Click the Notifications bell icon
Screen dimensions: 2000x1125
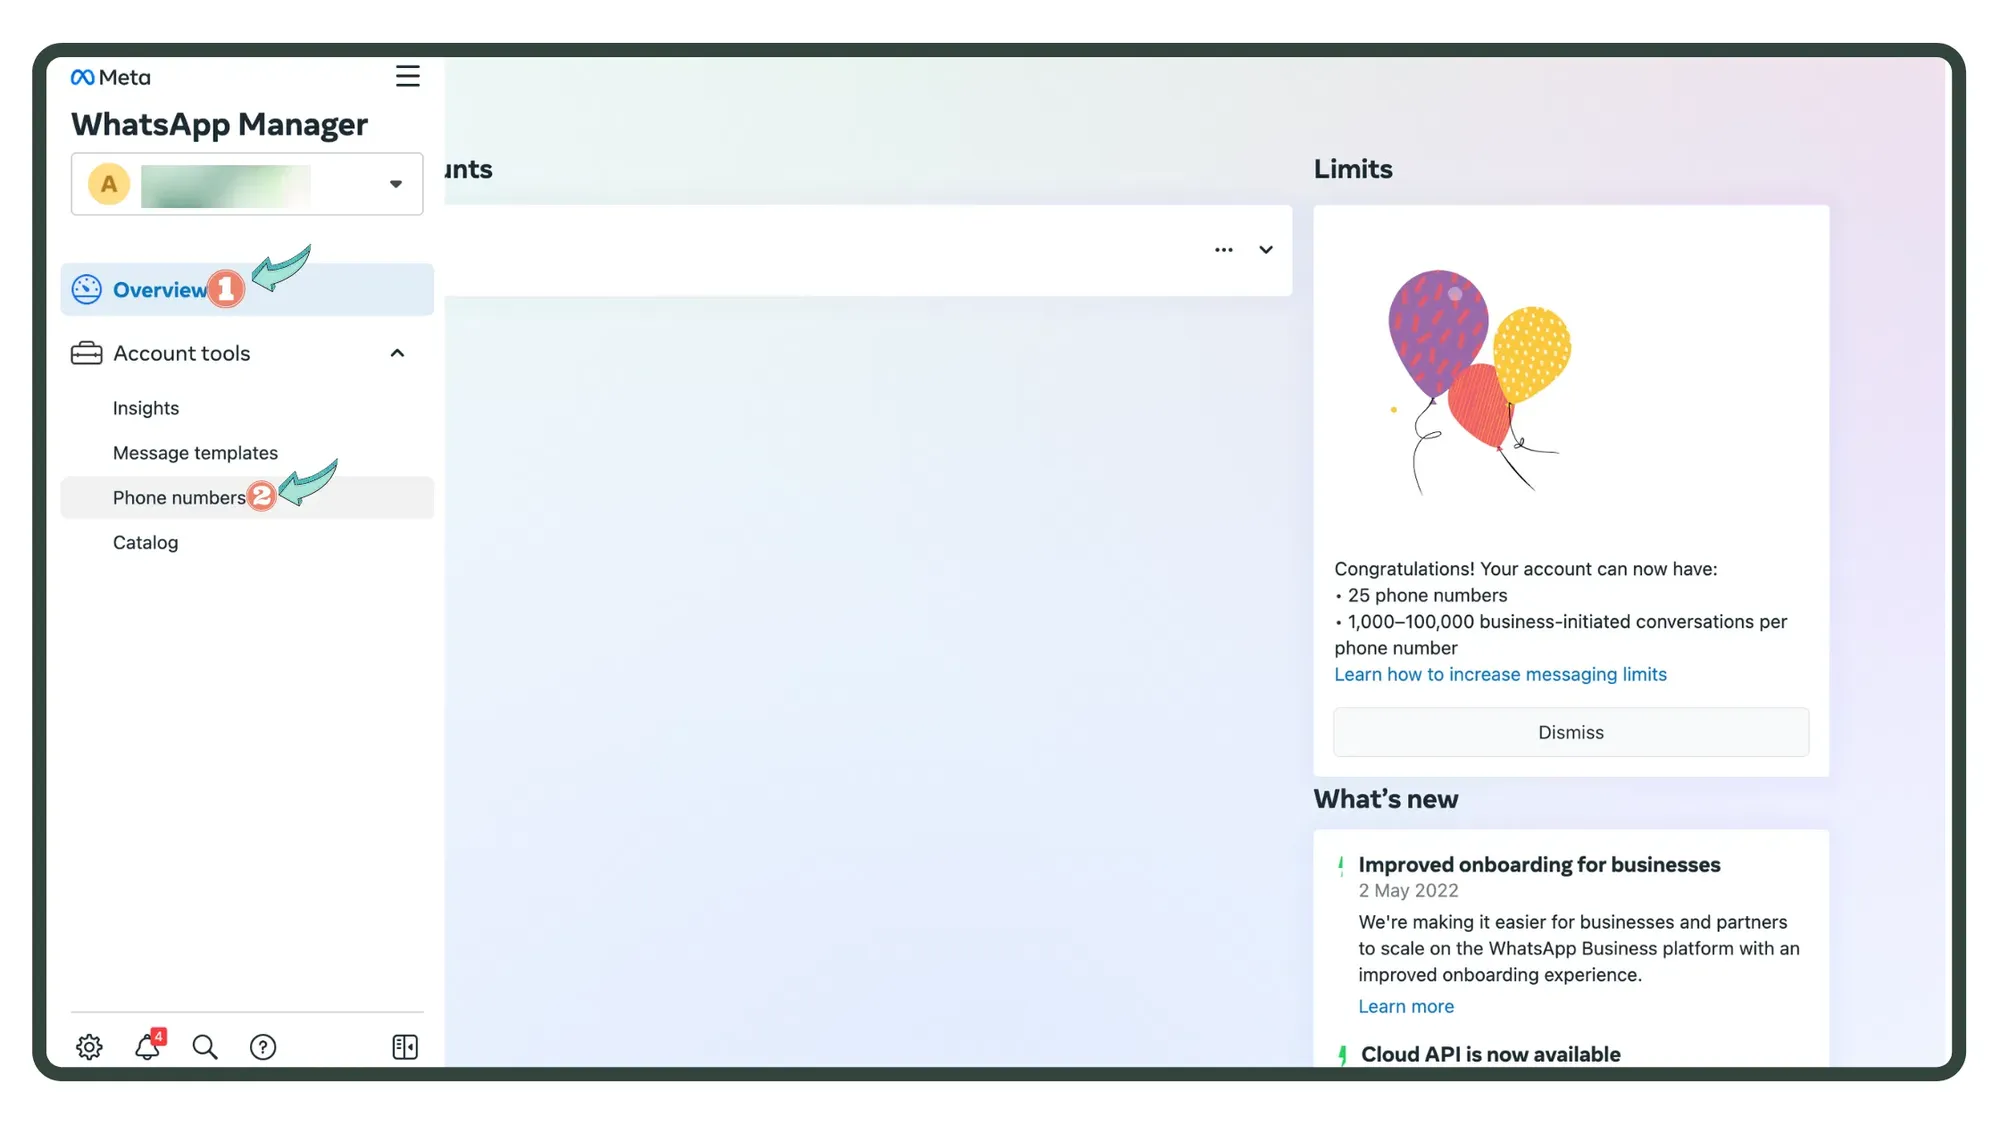(x=147, y=1047)
